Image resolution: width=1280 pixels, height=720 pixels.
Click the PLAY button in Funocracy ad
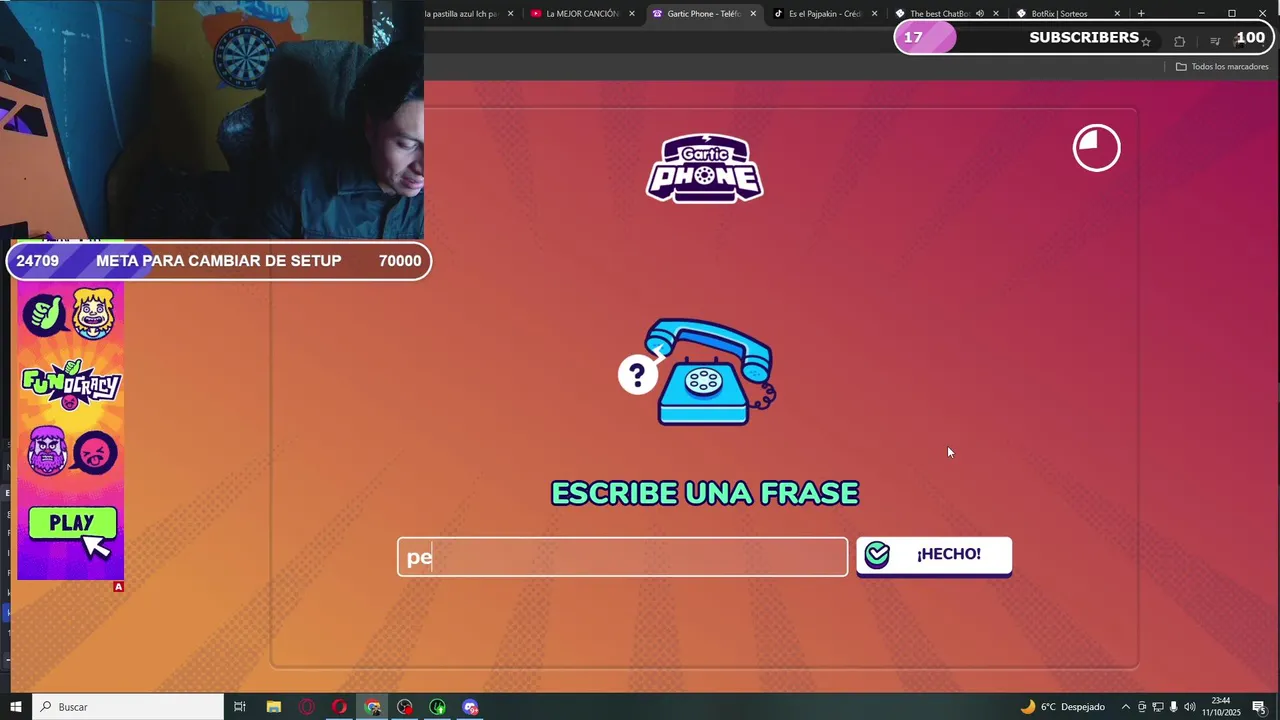point(72,524)
